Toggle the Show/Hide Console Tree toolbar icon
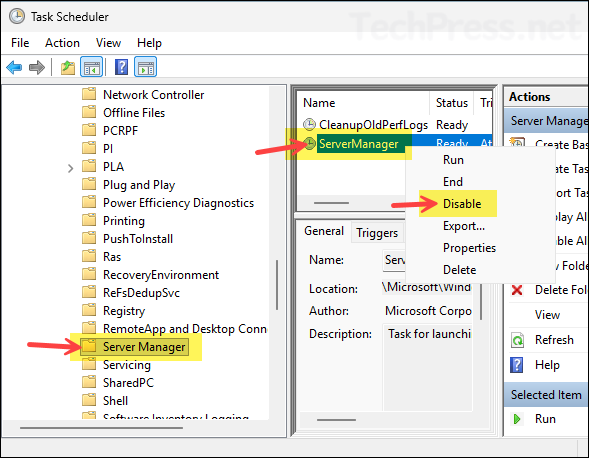589x458 pixels. click(91, 67)
